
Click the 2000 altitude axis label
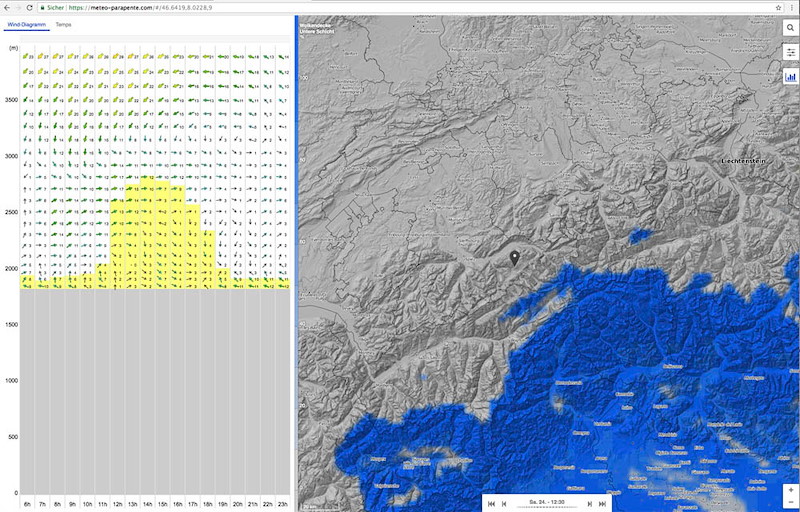pyautogui.click(x=11, y=268)
